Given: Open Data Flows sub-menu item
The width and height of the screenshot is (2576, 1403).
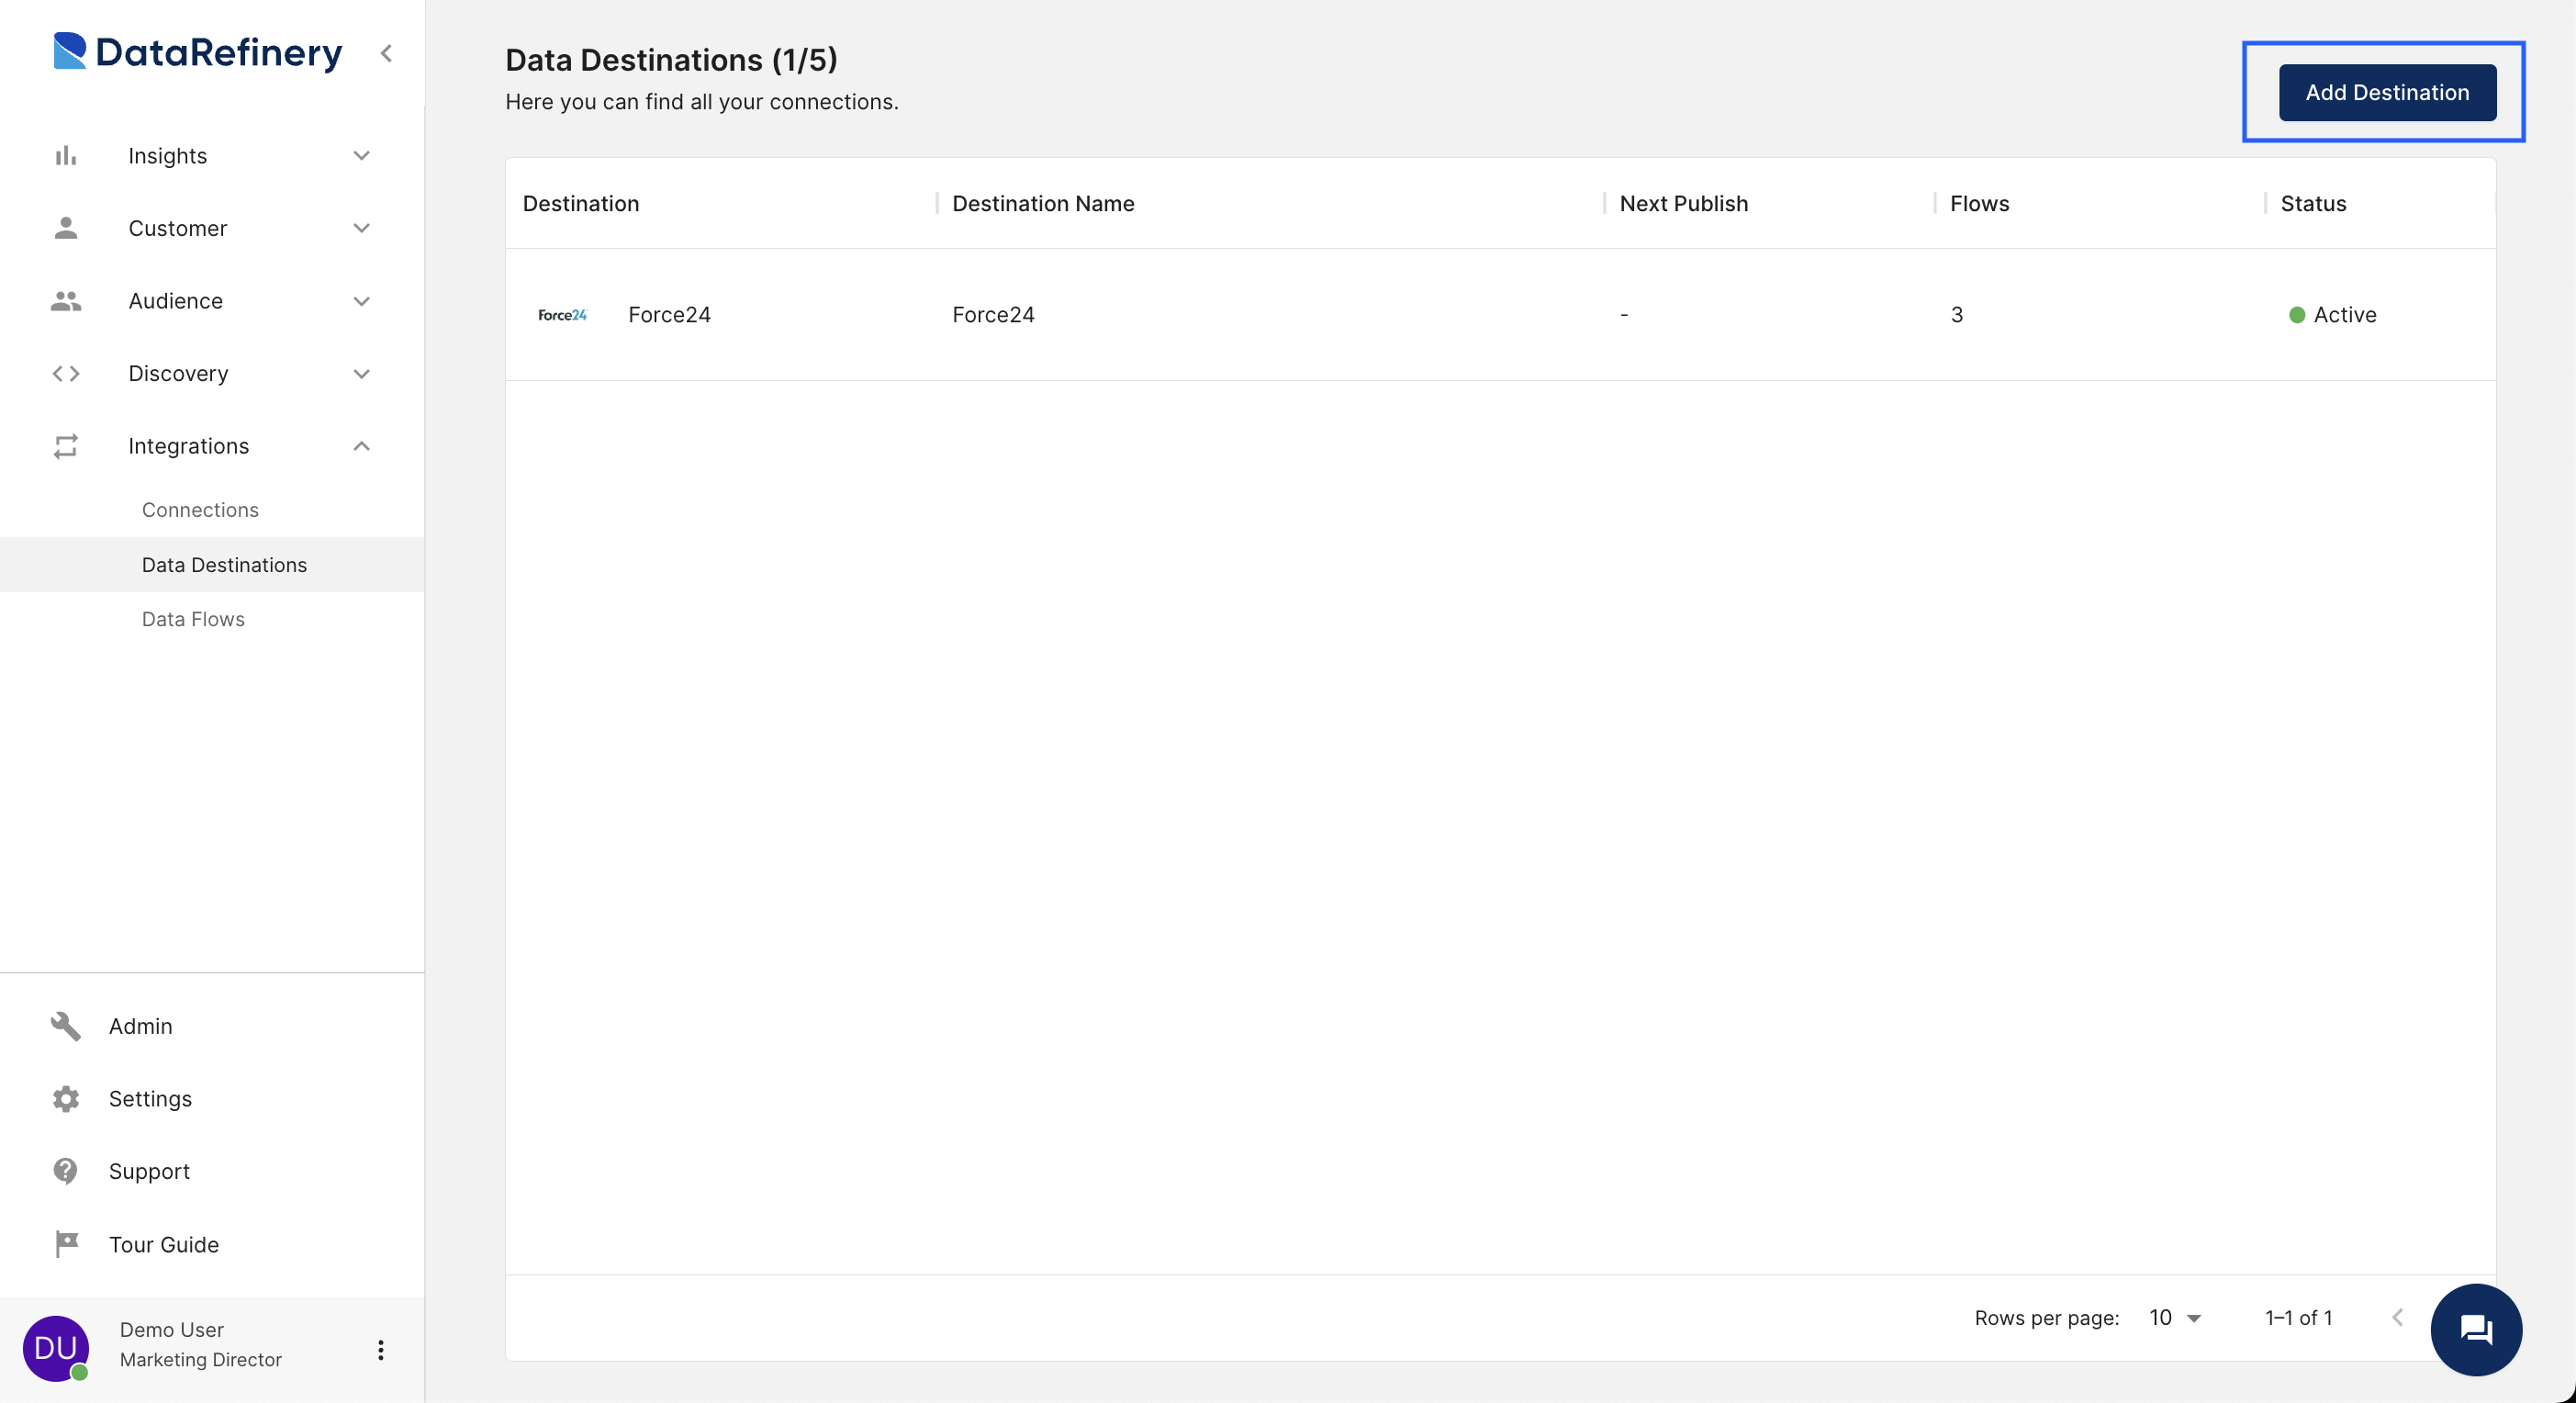Looking at the screenshot, I should 194,619.
